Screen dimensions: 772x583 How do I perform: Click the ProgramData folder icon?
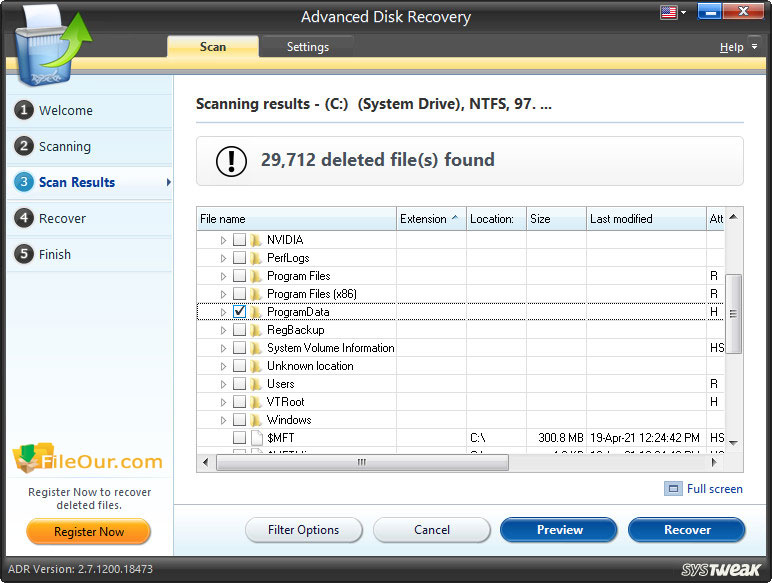point(256,312)
